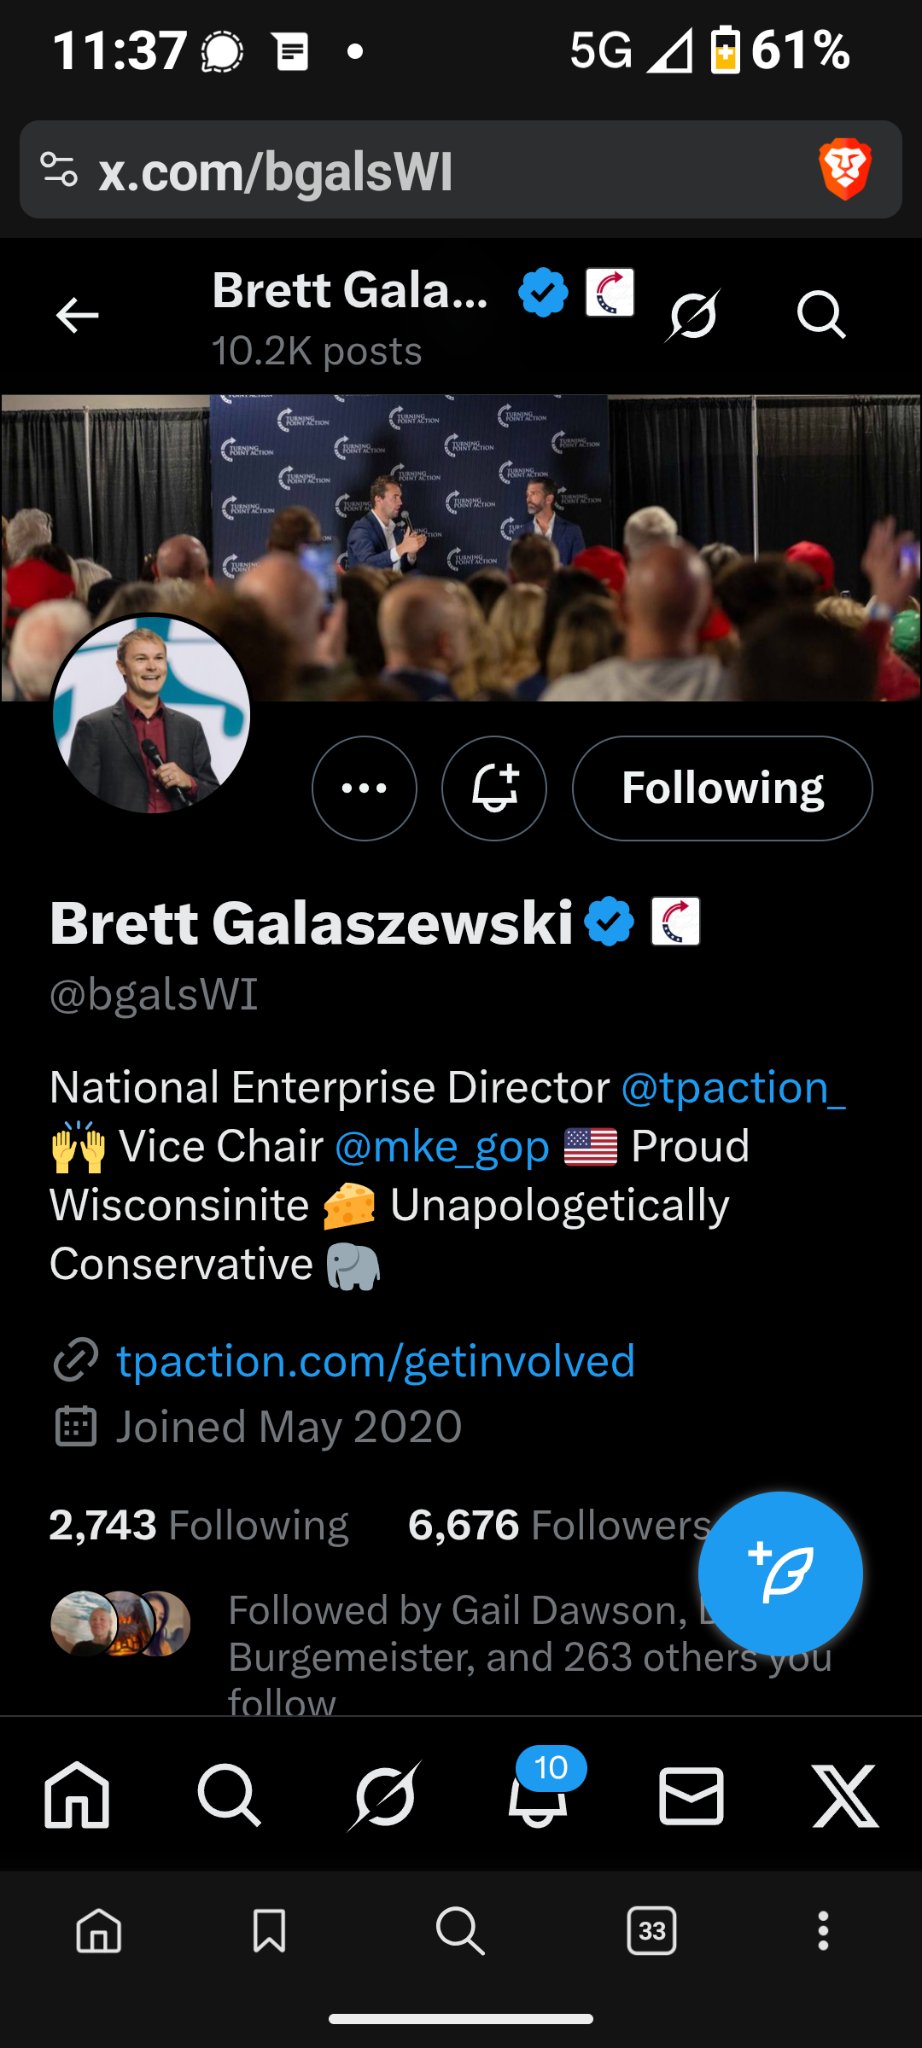View Brett Galaszewski's profile picture

coord(151,714)
